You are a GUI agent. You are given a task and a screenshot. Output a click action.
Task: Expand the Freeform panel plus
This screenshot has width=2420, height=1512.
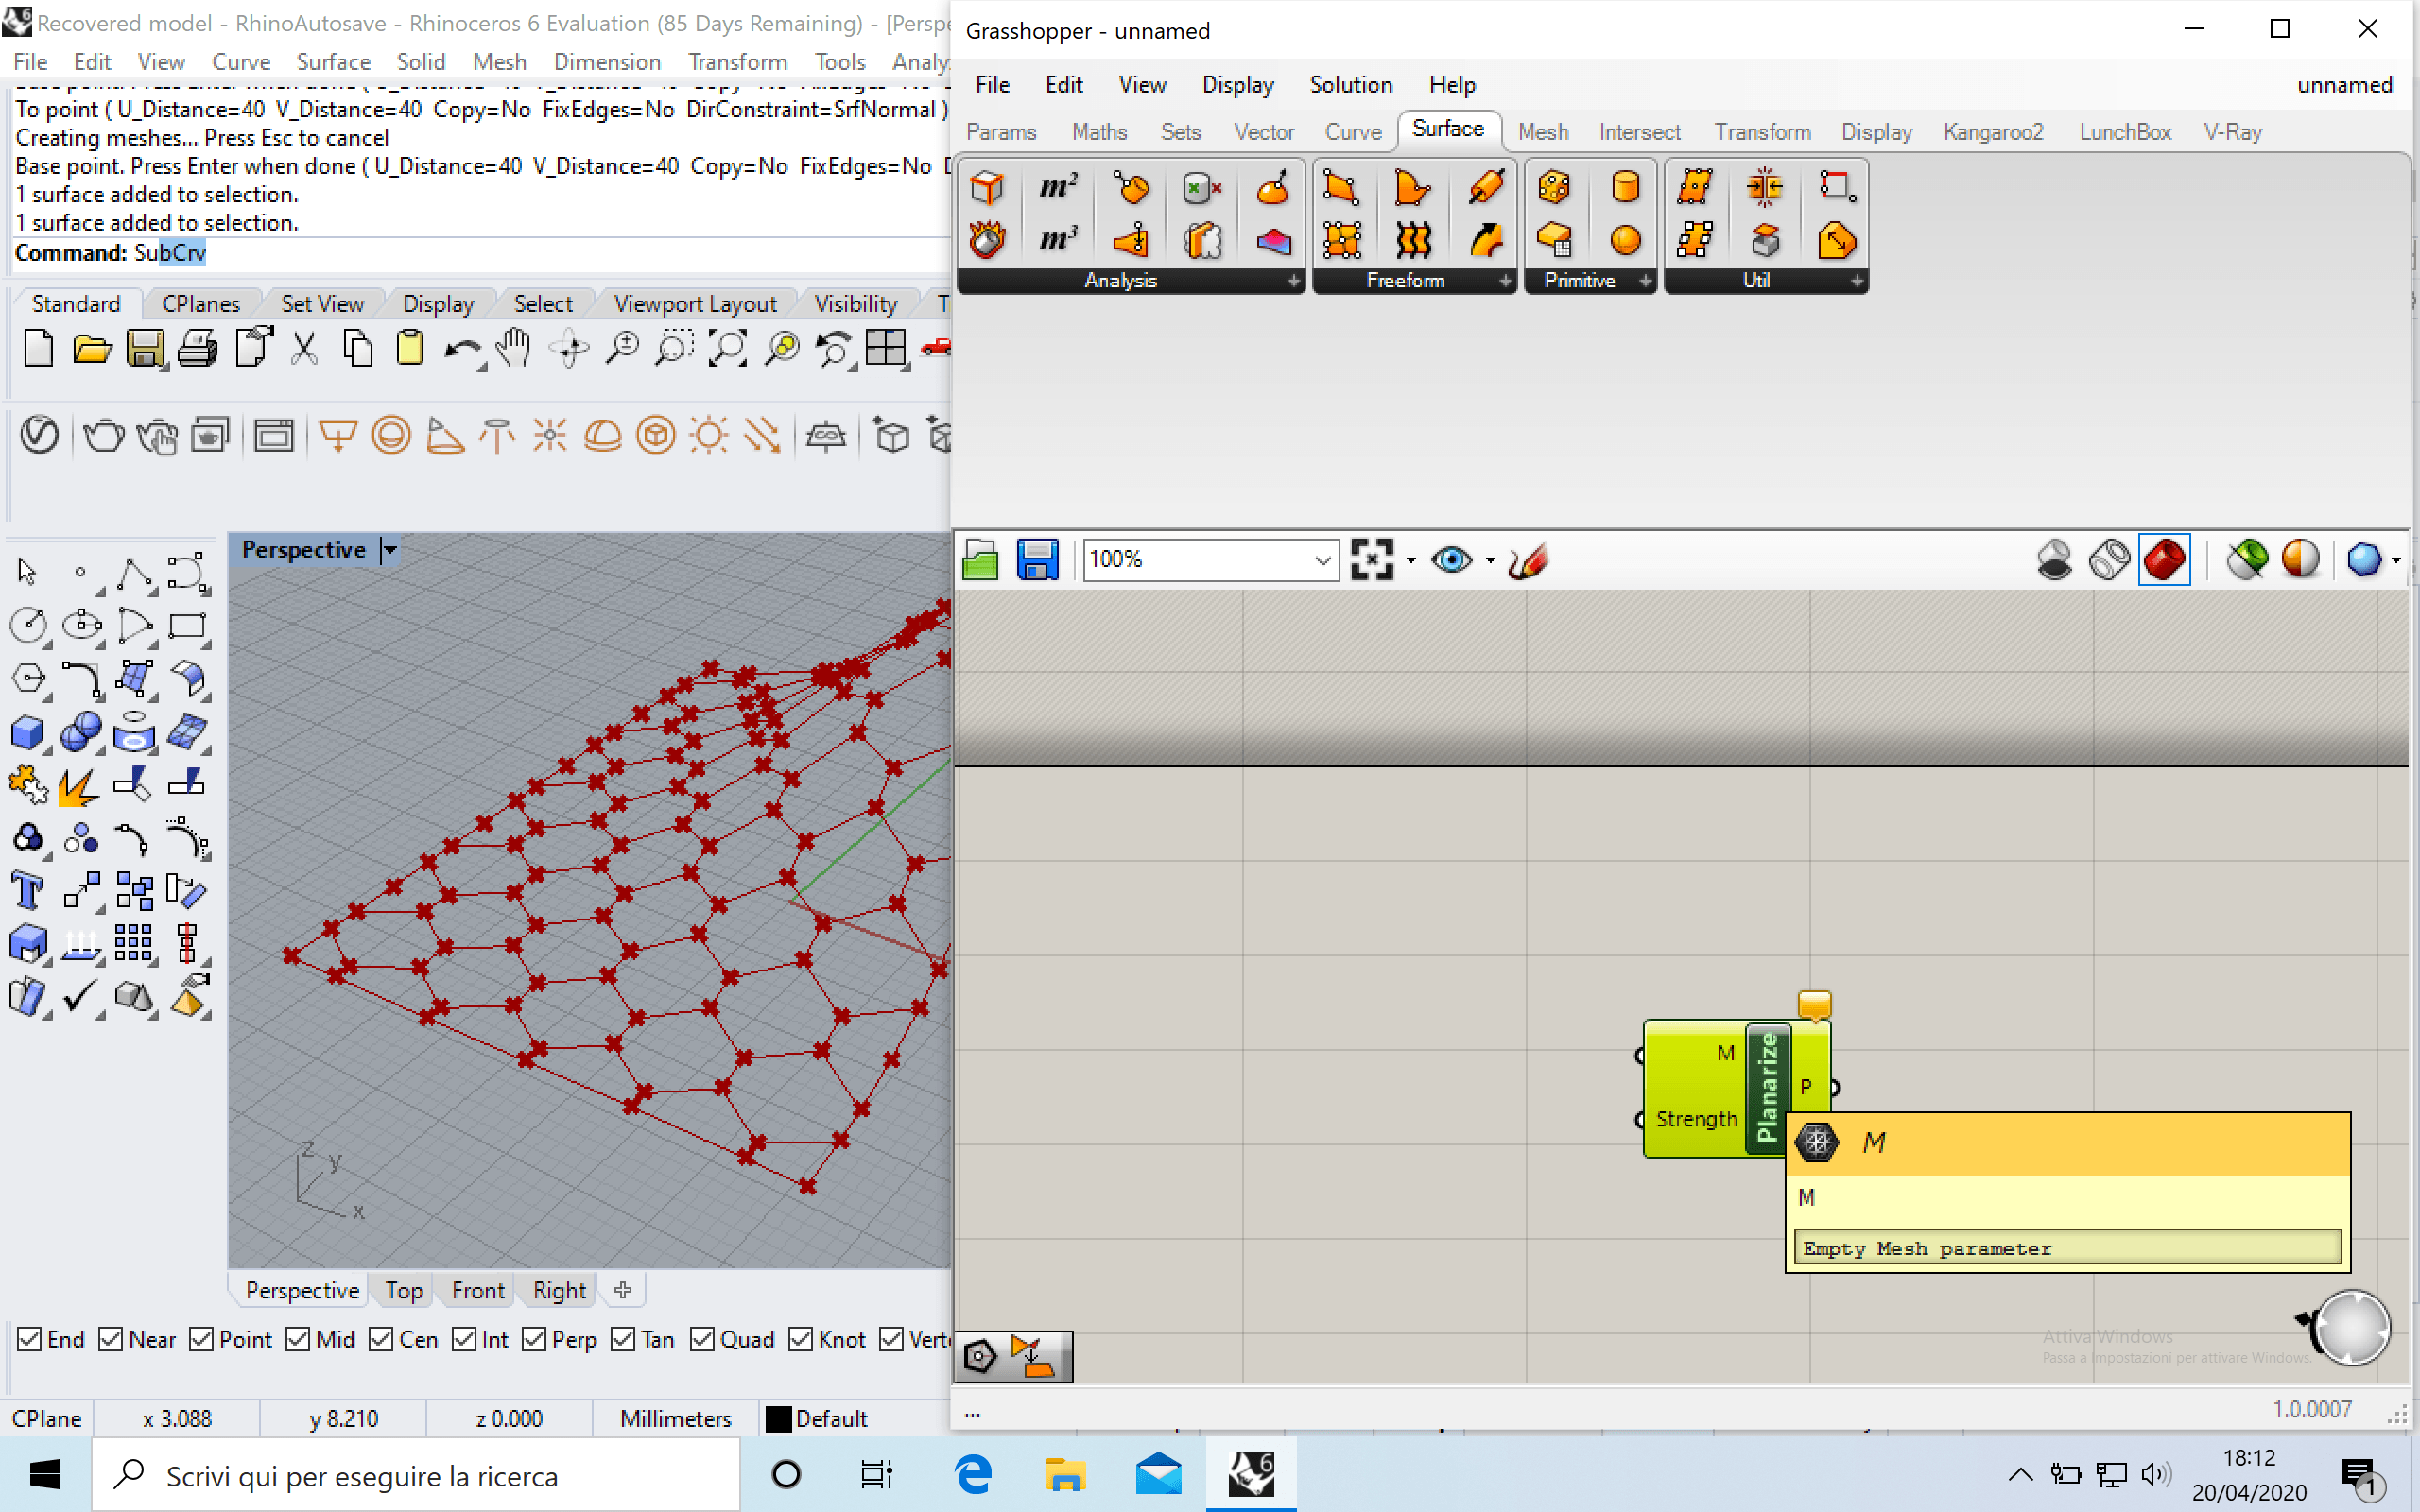pos(1505,281)
